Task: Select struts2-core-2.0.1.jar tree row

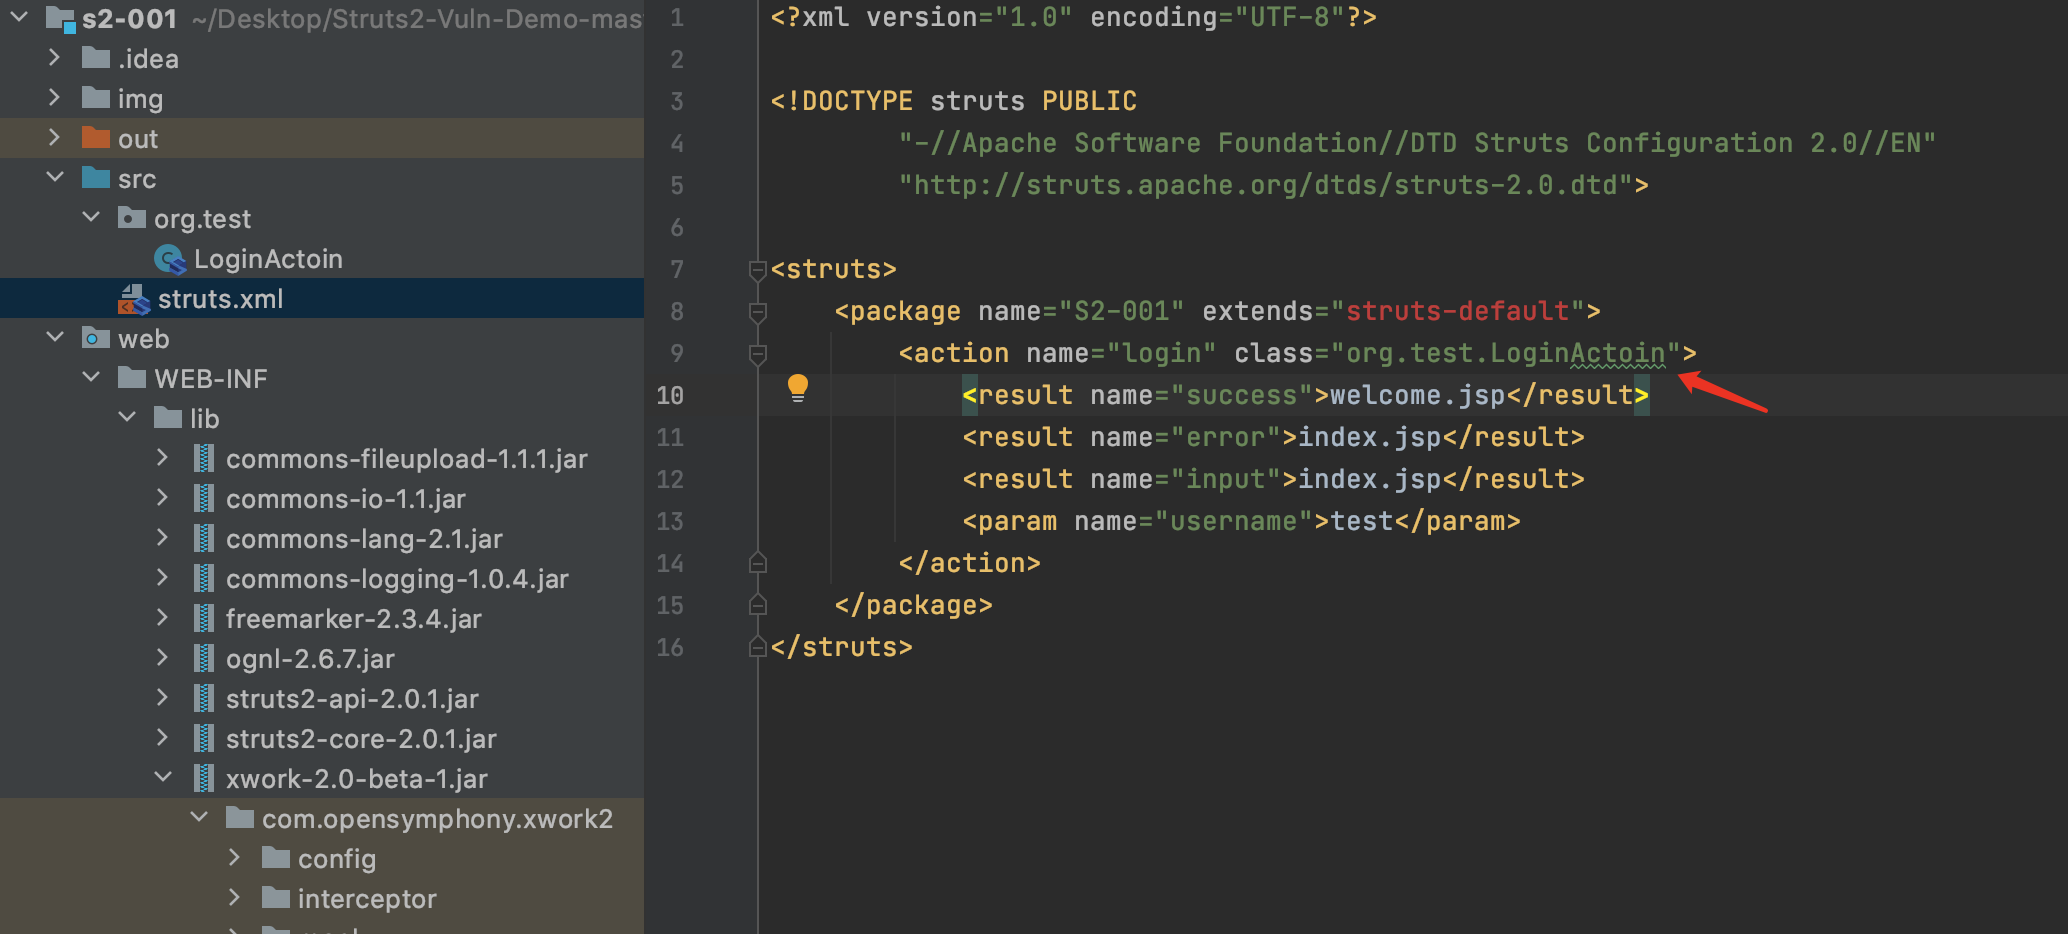Action: click(322, 738)
